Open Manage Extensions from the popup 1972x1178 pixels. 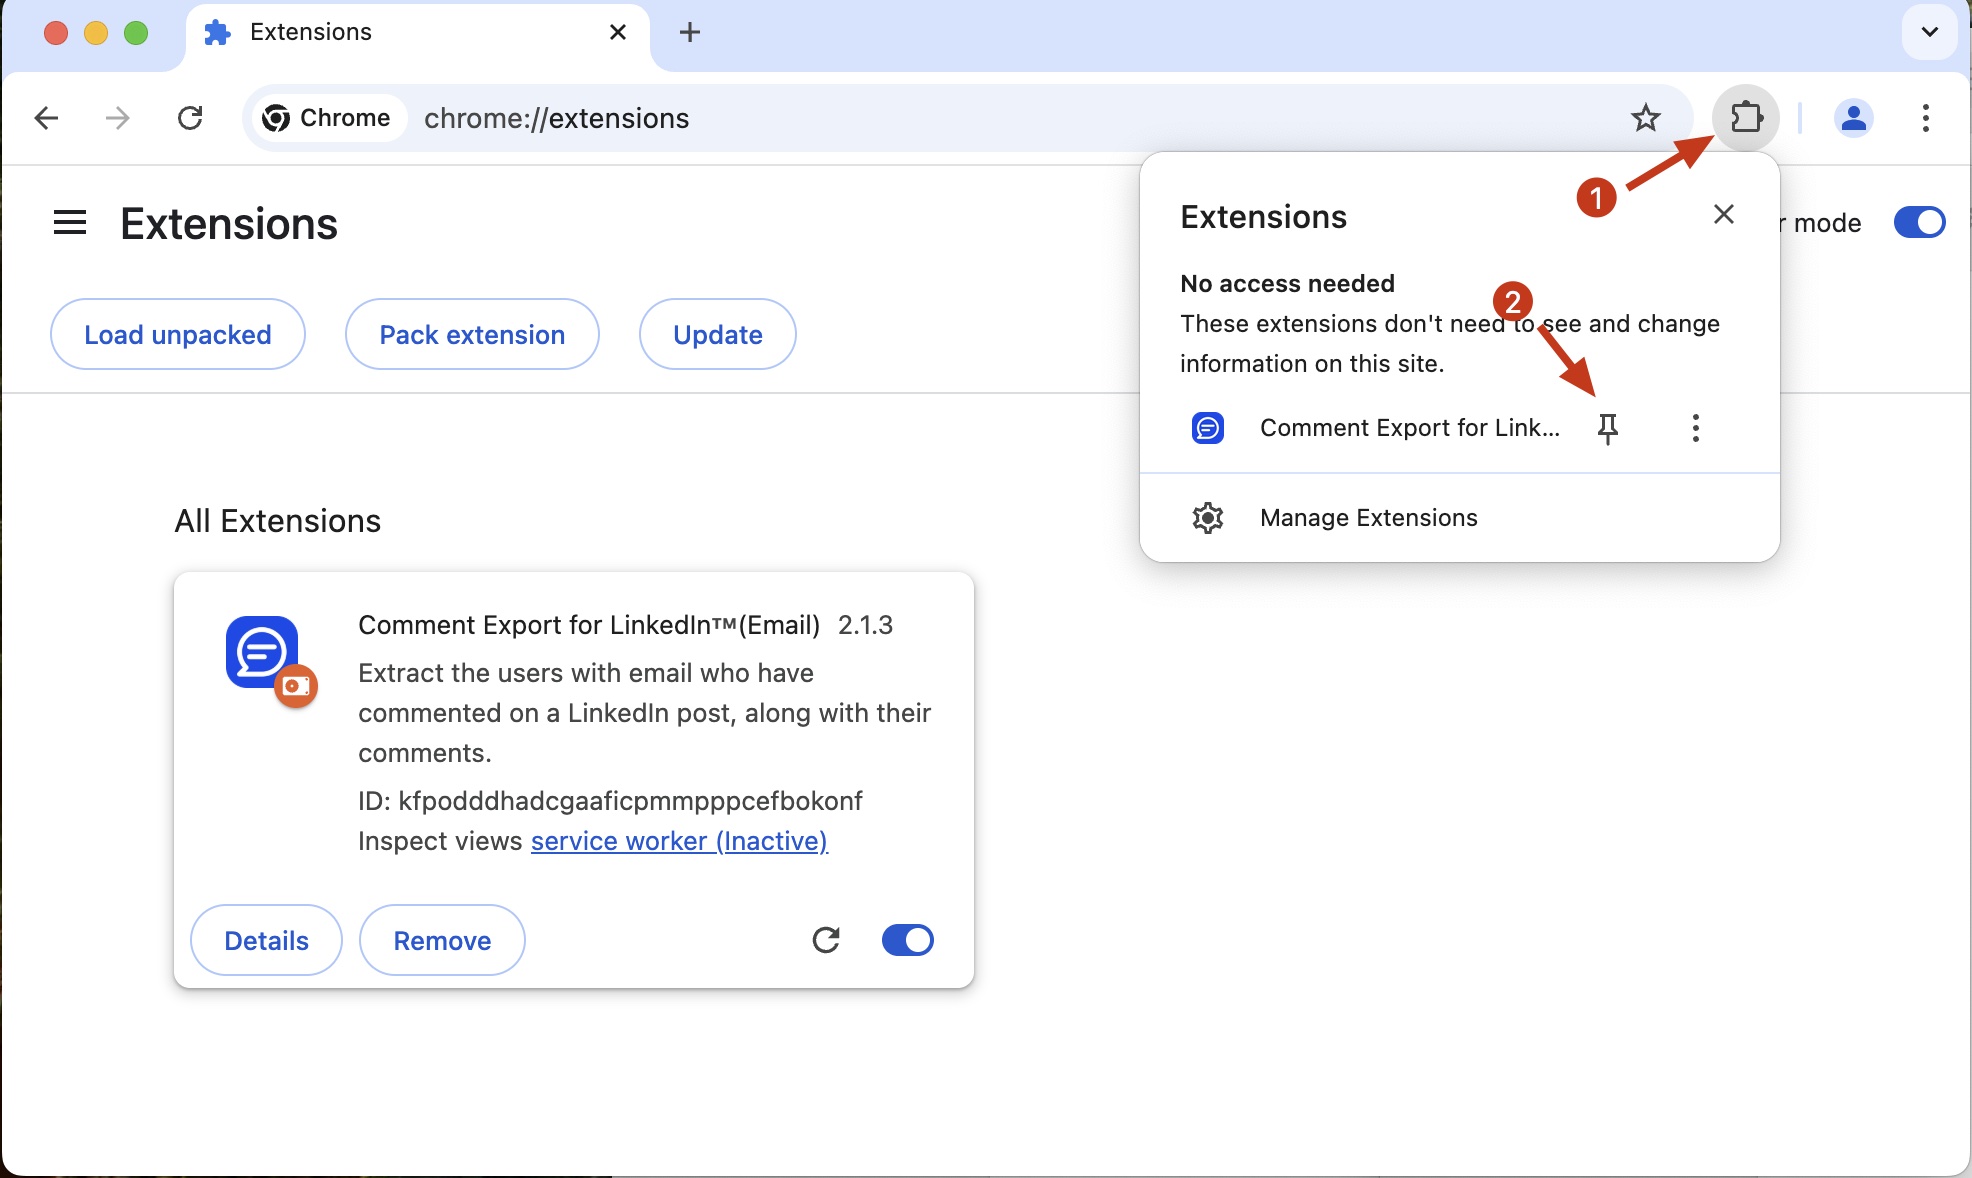coord(1459,518)
